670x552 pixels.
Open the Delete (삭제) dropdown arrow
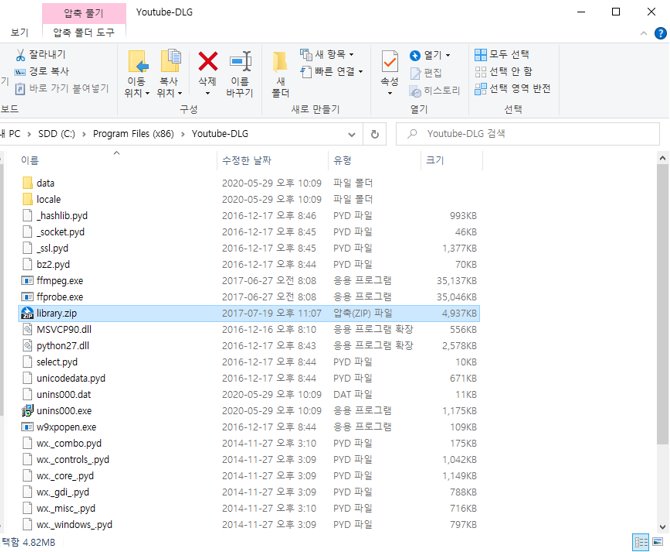(x=208, y=93)
